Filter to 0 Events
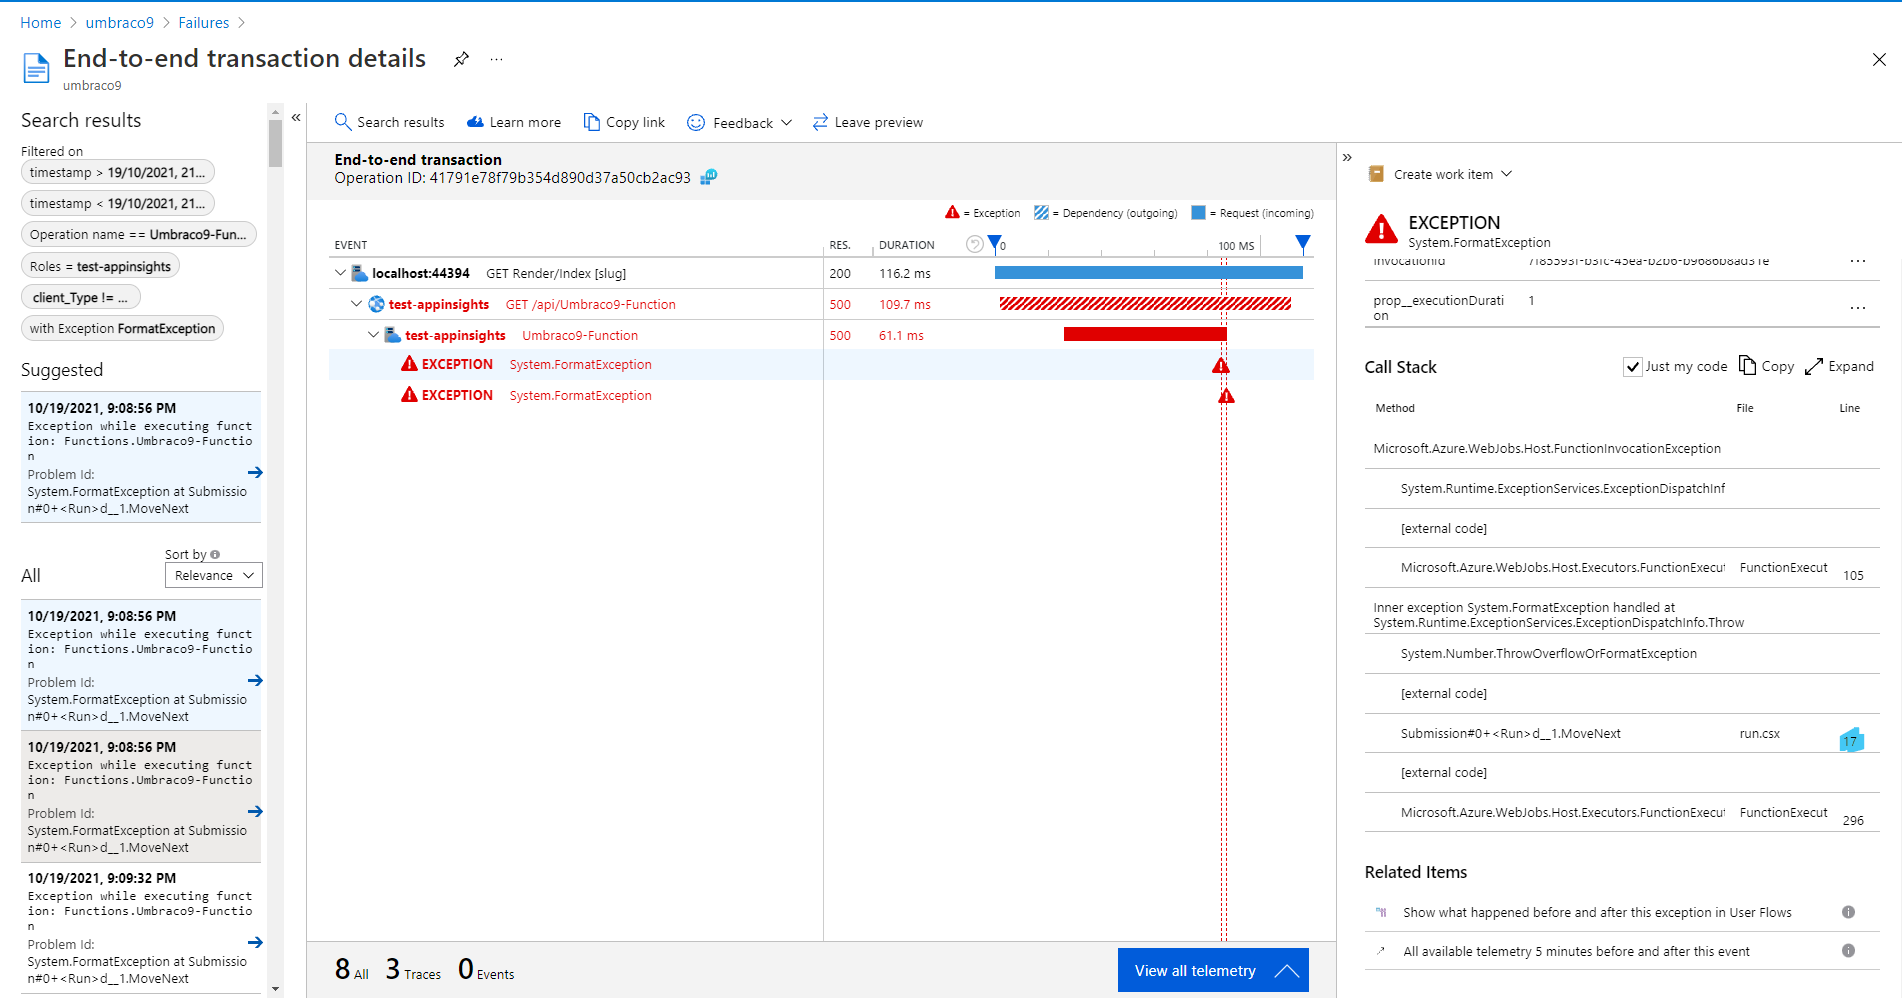This screenshot has height=998, width=1902. [x=486, y=970]
